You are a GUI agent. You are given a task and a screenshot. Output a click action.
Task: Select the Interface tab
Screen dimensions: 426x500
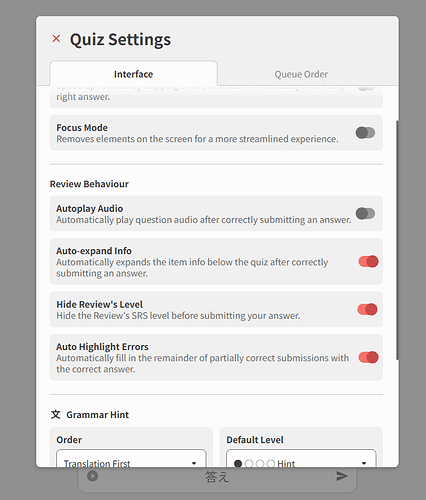[133, 73]
